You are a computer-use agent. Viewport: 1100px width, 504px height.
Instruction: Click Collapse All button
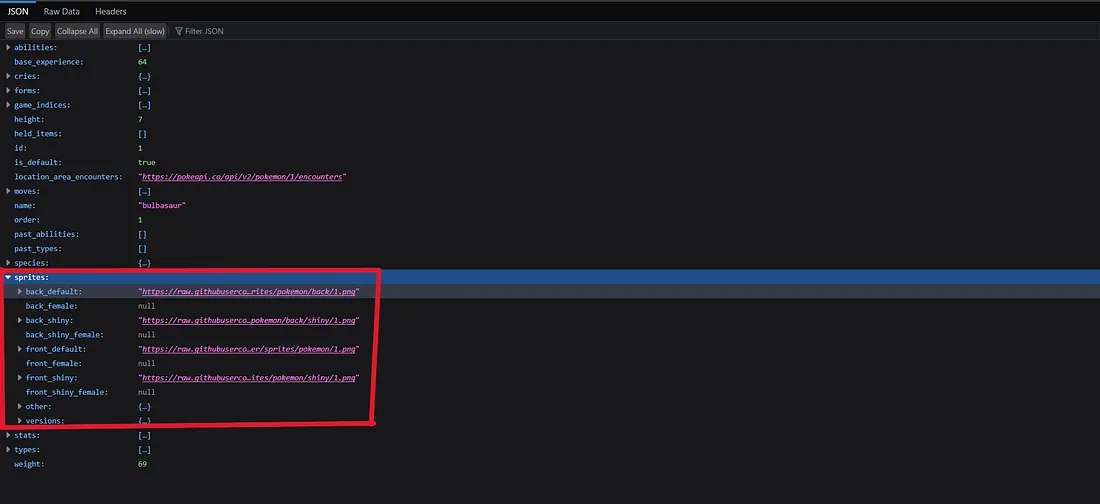(77, 31)
